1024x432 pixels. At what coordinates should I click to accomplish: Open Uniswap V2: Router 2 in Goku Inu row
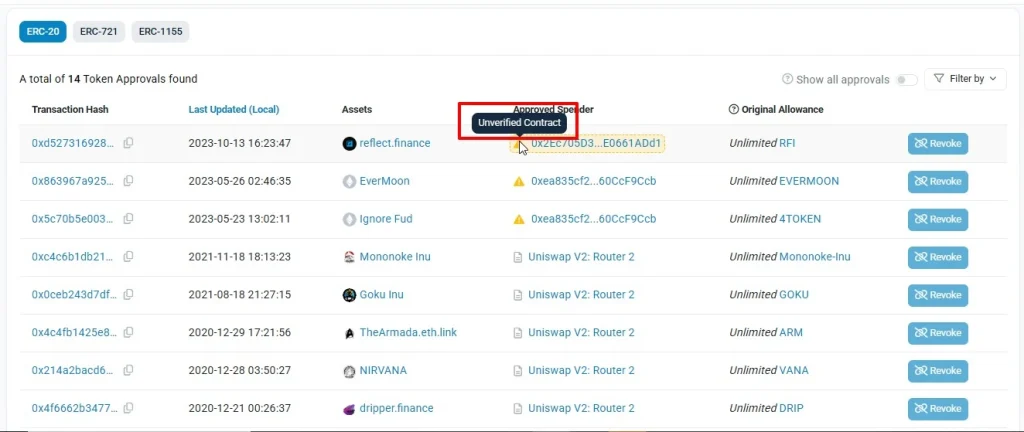(581, 294)
